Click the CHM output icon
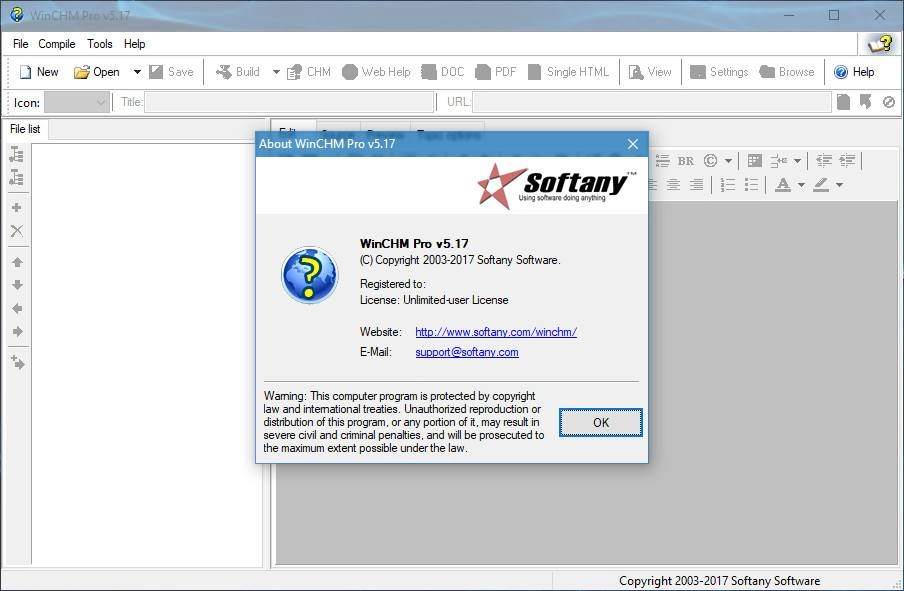The image size is (904, 591). point(294,72)
